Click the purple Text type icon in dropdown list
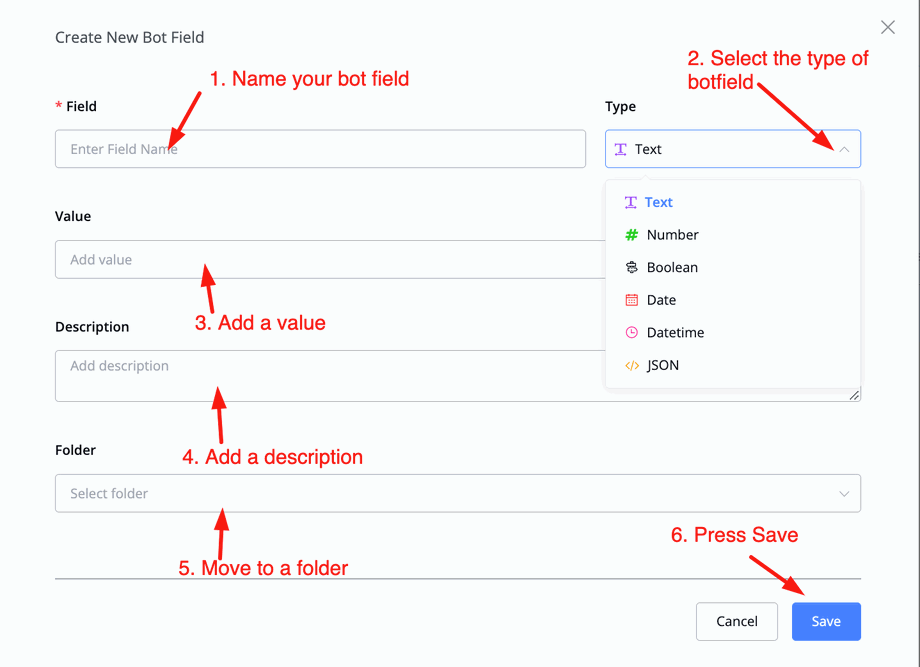Viewport: 920px width, 667px height. pos(631,202)
